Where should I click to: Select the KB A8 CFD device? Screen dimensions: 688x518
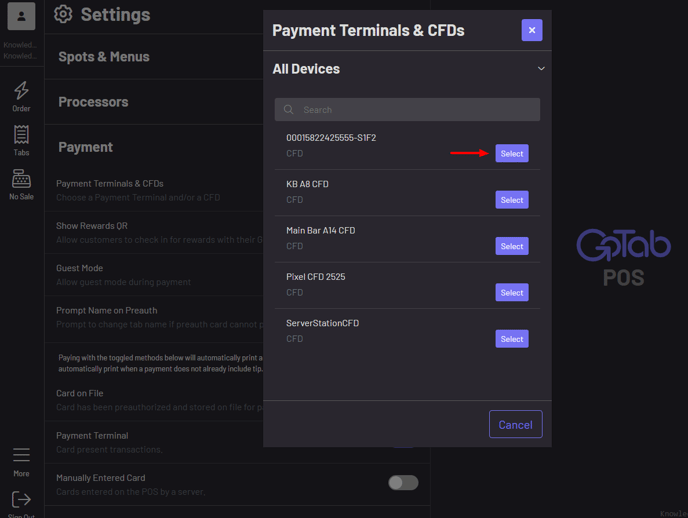(512, 200)
